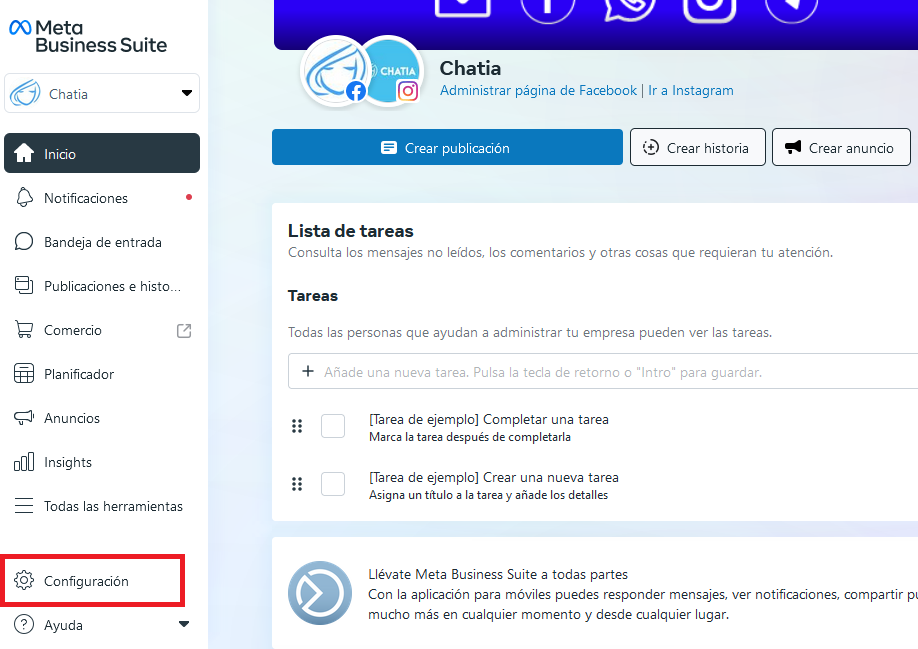
Task: Expand the Ayuda dropdown arrow
Action: 184,624
